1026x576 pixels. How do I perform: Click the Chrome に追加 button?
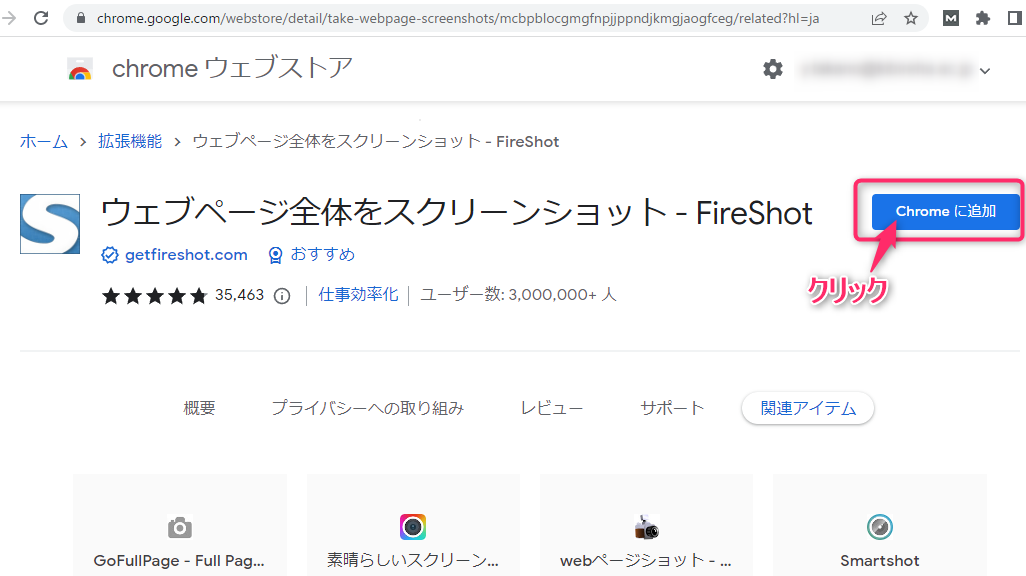944,211
